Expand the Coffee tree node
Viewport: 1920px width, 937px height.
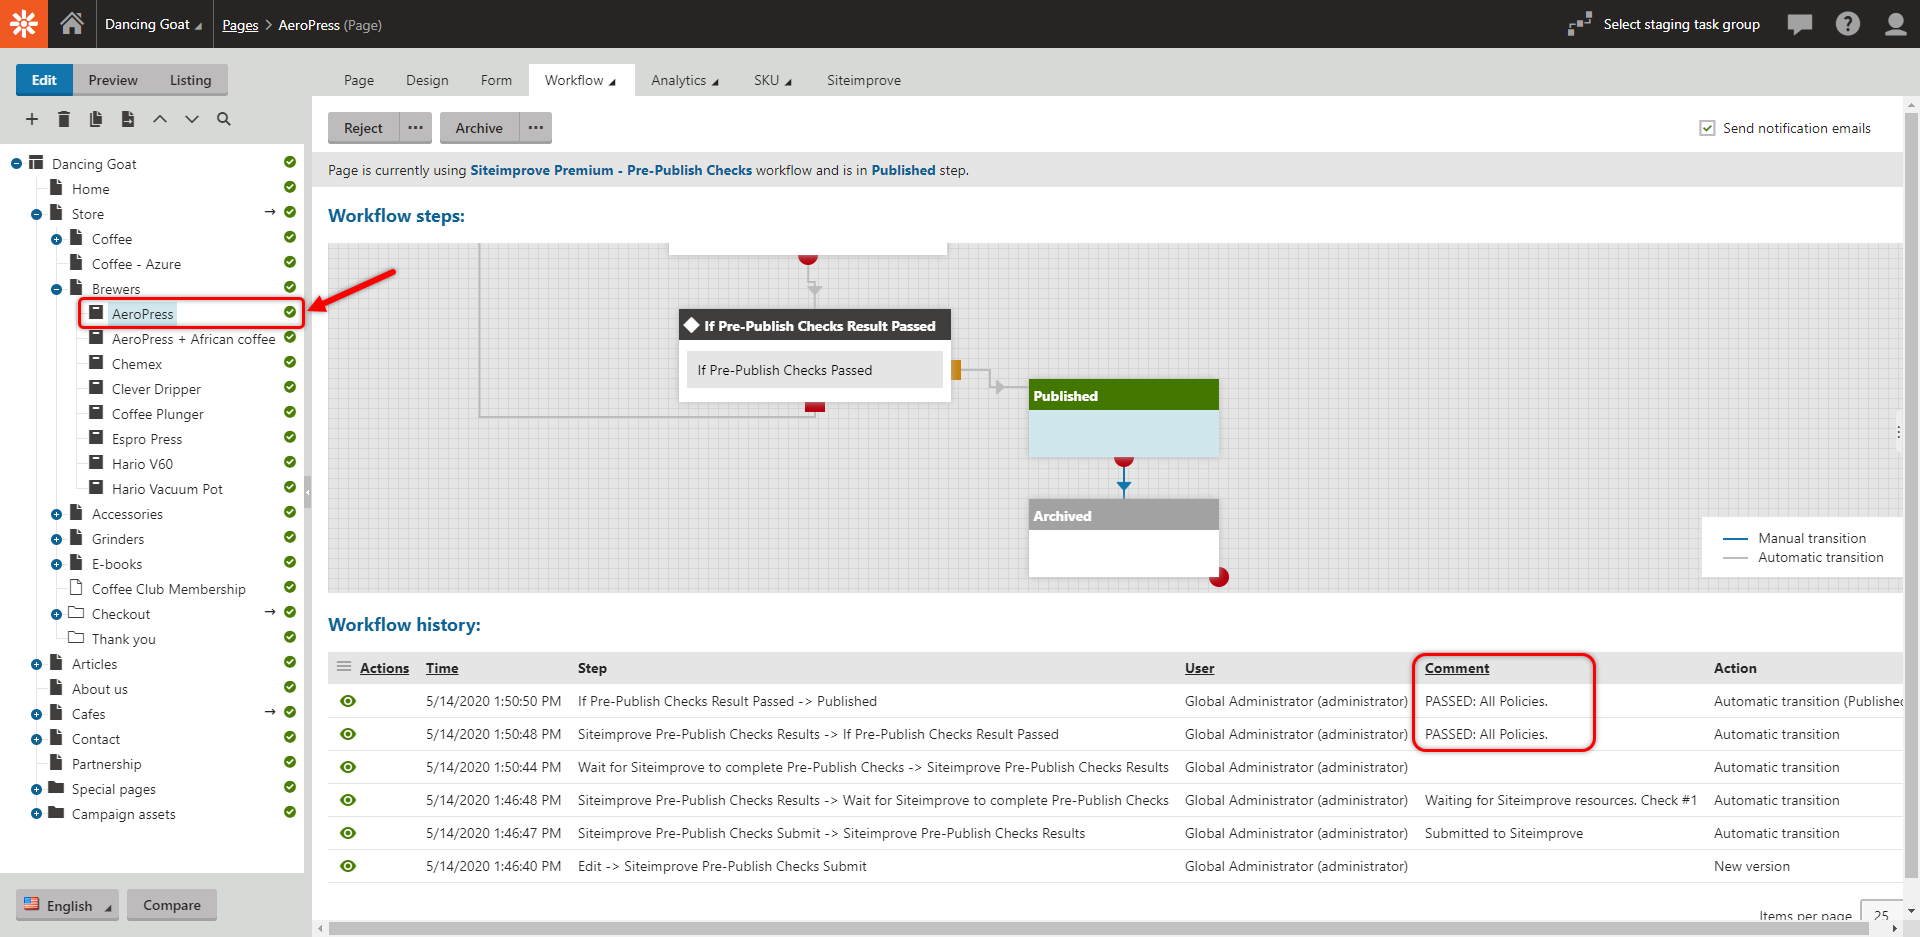click(56, 239)
